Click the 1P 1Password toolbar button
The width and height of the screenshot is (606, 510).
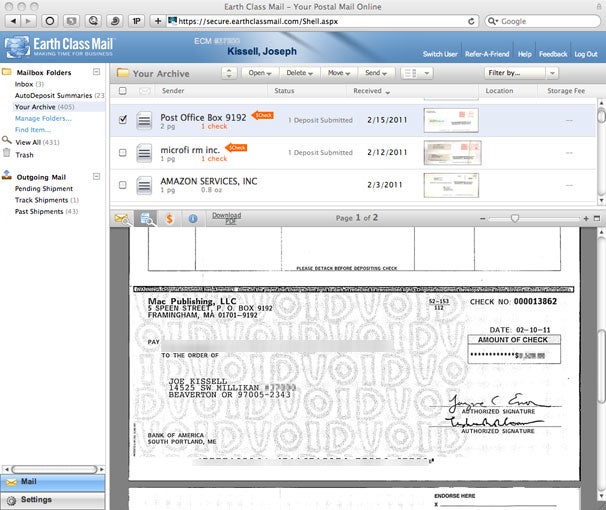point(136,21)
